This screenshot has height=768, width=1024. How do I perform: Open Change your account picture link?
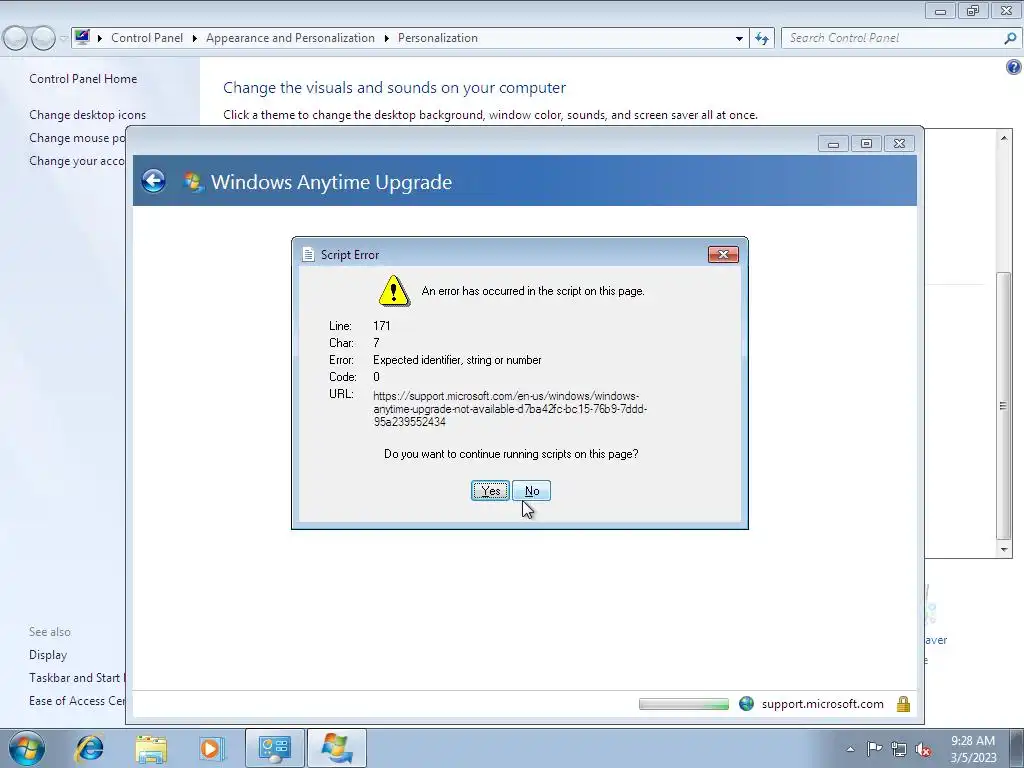(x=77, y=161)
